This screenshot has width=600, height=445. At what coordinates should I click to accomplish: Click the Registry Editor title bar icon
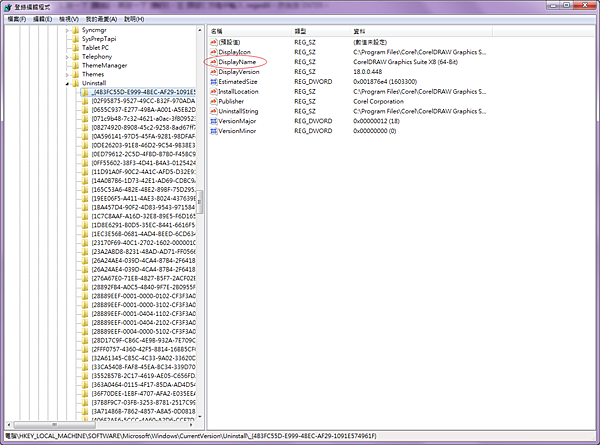click(8, 7)
